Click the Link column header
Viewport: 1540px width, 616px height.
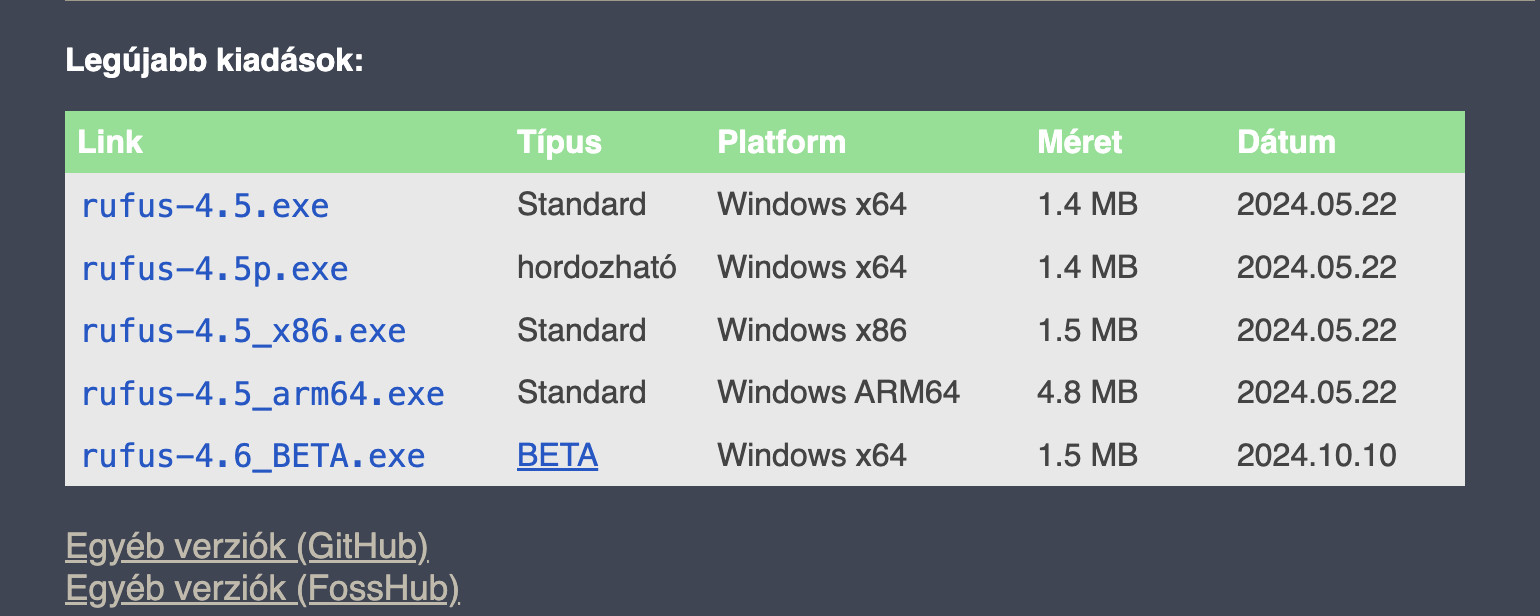tap(110, 142)
